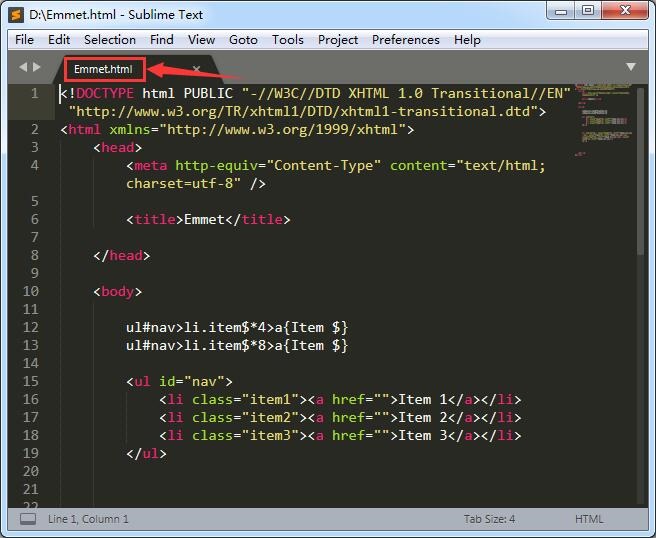
Task: Click the DOCTYPE keyword on line 1
Action: click(x=105, y=93)
